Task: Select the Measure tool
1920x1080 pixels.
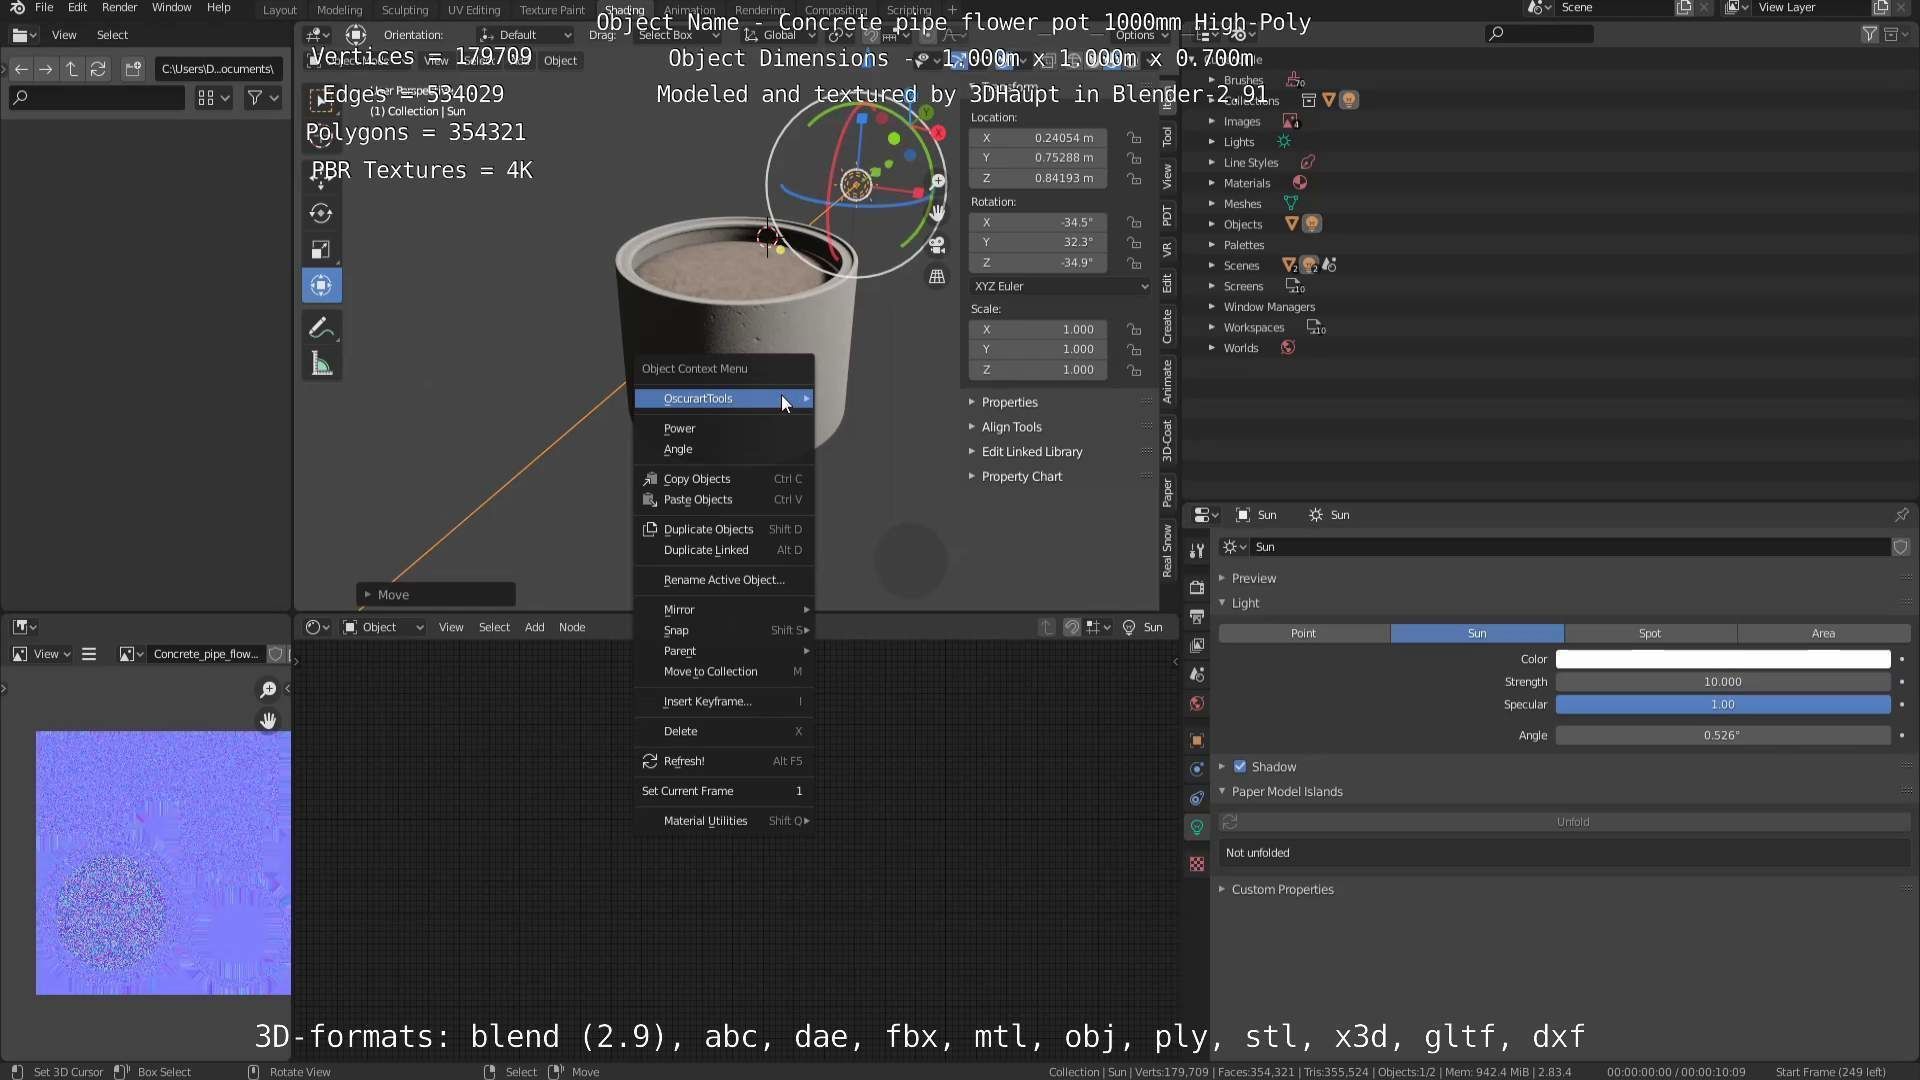Action: (321, 365)
